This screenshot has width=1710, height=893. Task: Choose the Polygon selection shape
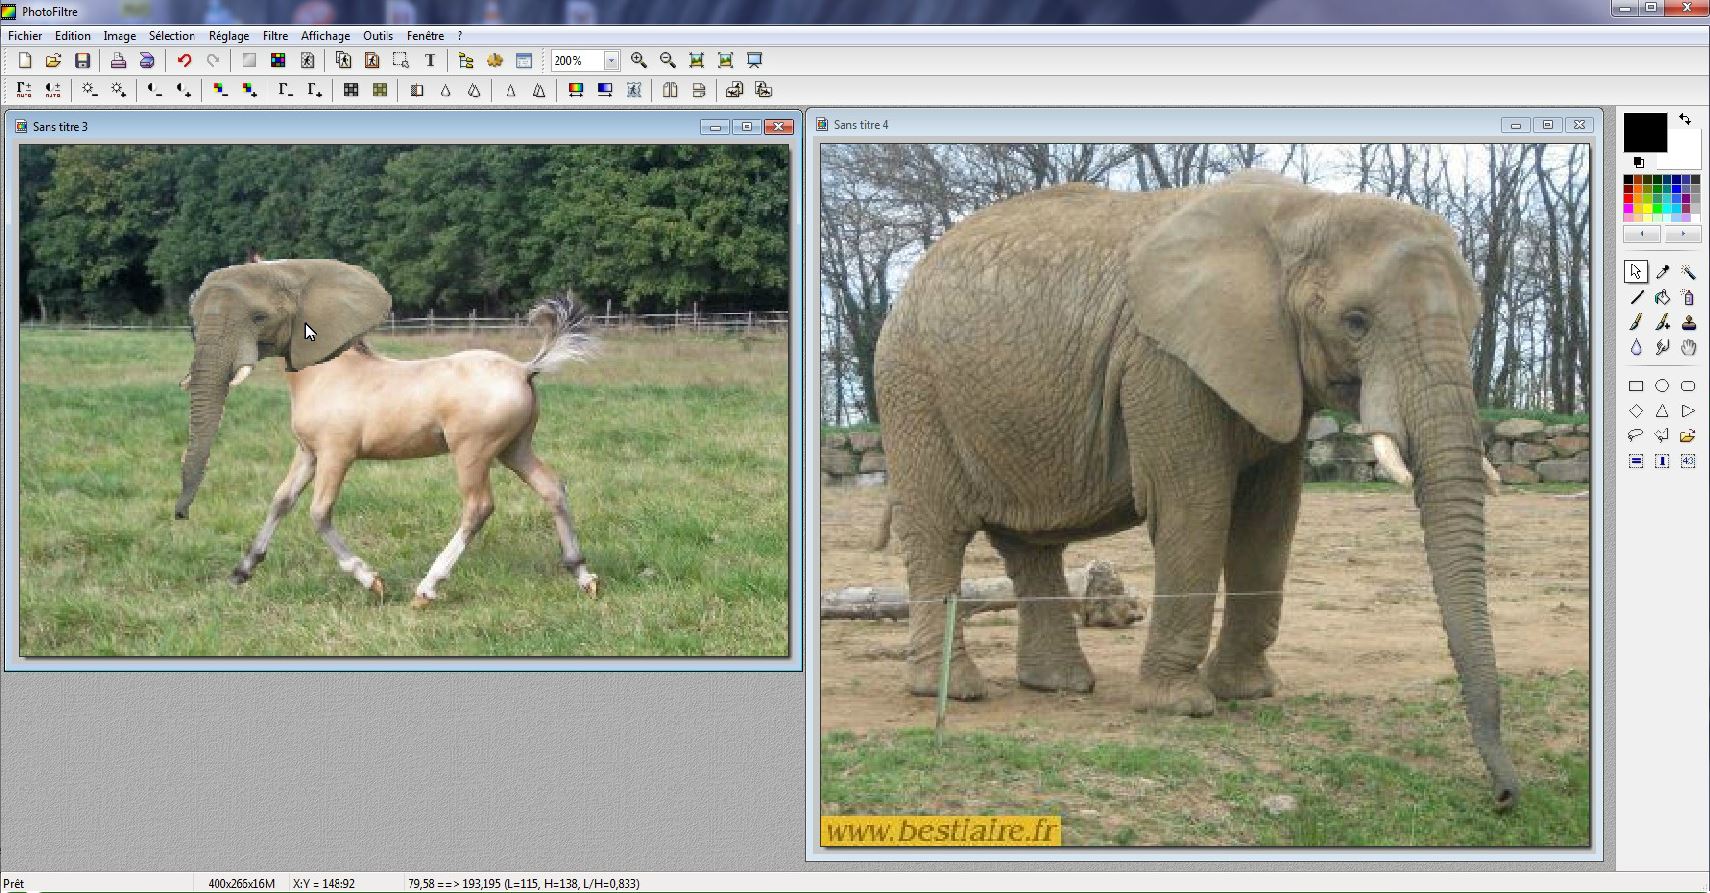(1662, 436)
